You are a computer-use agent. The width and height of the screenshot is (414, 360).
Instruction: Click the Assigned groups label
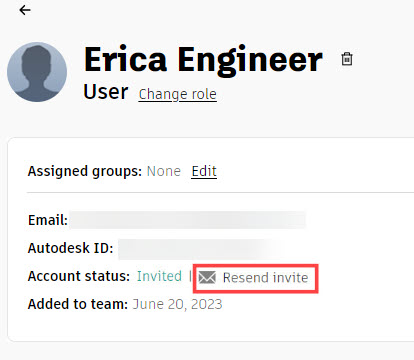click(85, 171)
